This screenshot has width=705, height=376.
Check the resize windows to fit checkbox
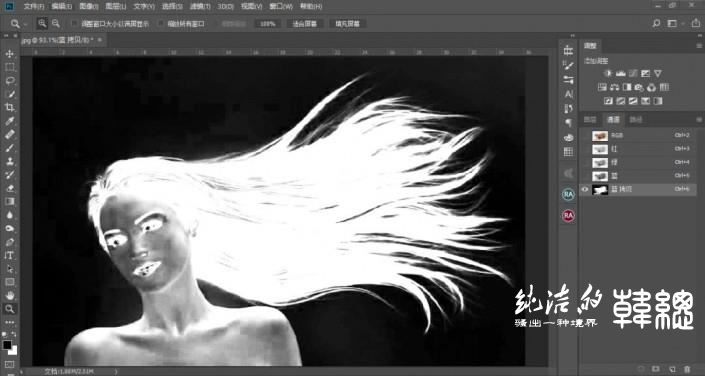coord(75,23)
